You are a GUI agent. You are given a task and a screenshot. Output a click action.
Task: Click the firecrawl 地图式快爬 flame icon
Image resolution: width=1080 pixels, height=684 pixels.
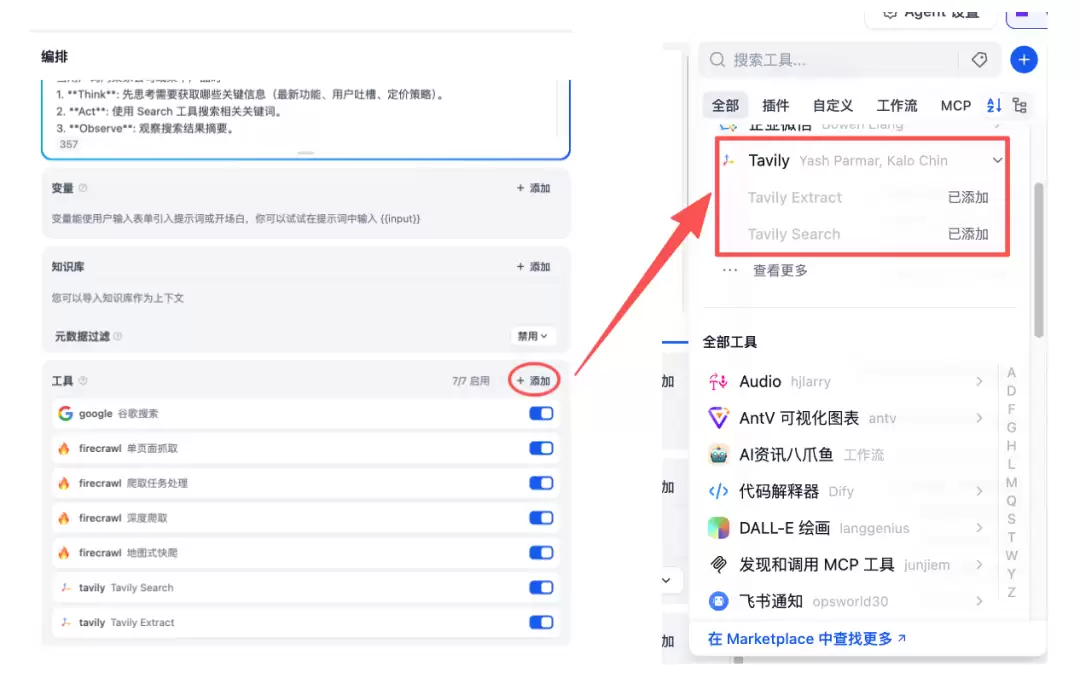click(64, 552)
